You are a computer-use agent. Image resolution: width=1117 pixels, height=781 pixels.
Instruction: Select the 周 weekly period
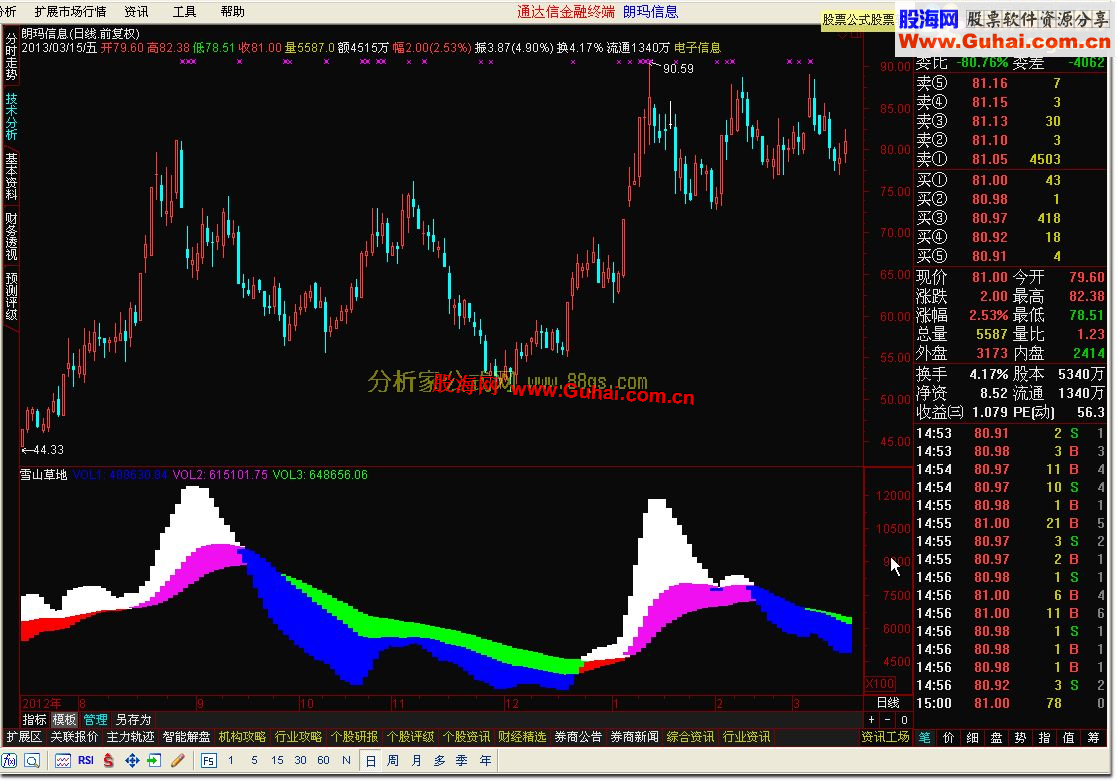point(393,760)
